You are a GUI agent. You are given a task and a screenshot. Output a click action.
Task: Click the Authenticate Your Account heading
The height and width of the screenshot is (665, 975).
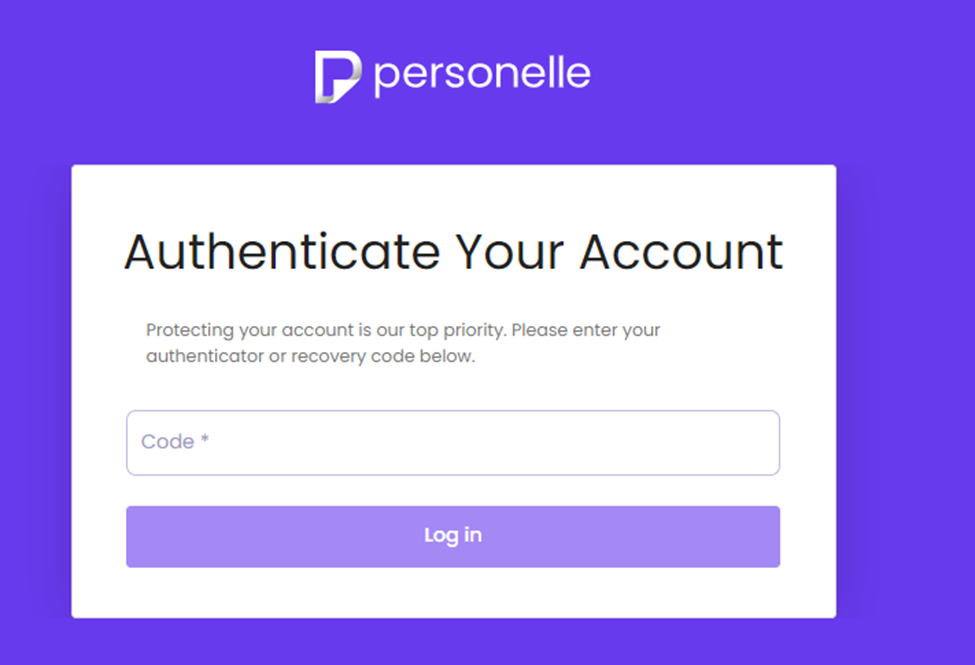[453, 251]
